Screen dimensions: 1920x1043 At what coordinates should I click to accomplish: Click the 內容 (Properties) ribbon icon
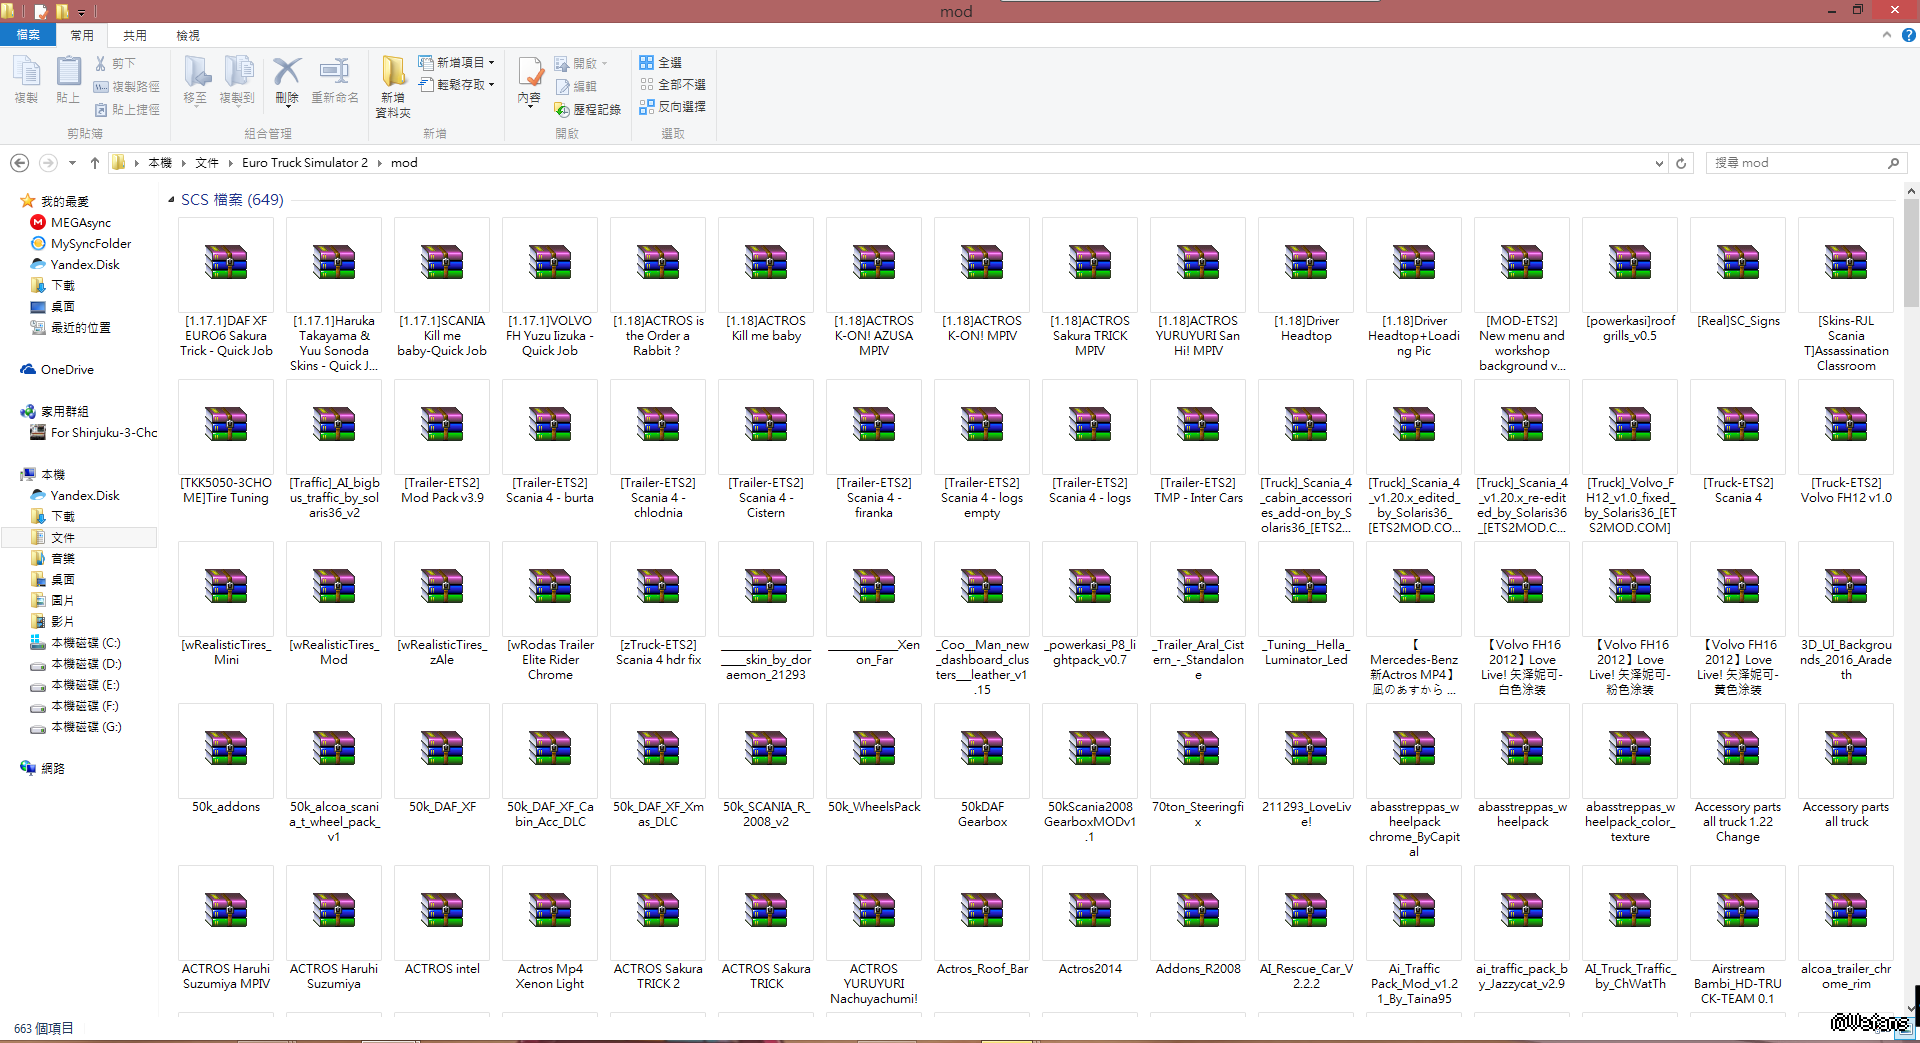[x=530, y=80]
